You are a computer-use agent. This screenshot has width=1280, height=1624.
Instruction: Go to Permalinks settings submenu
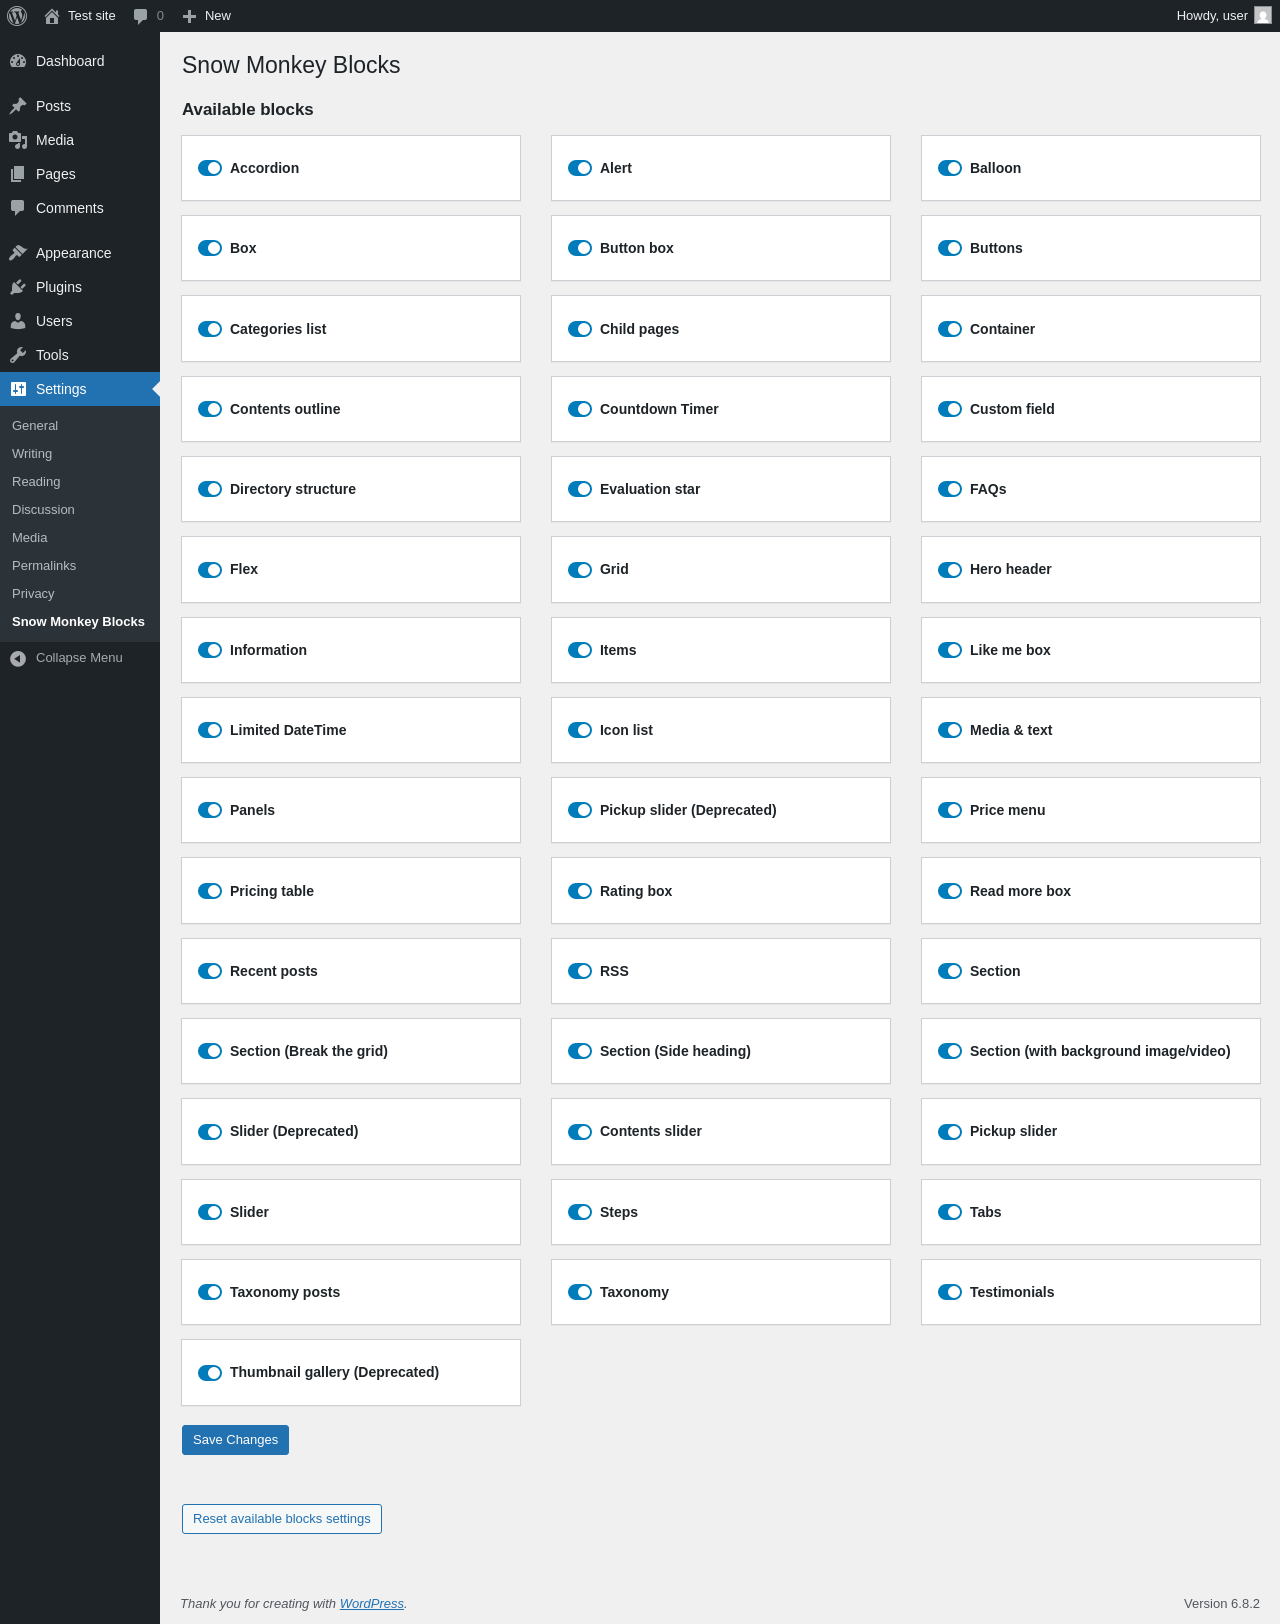point(44,566)
